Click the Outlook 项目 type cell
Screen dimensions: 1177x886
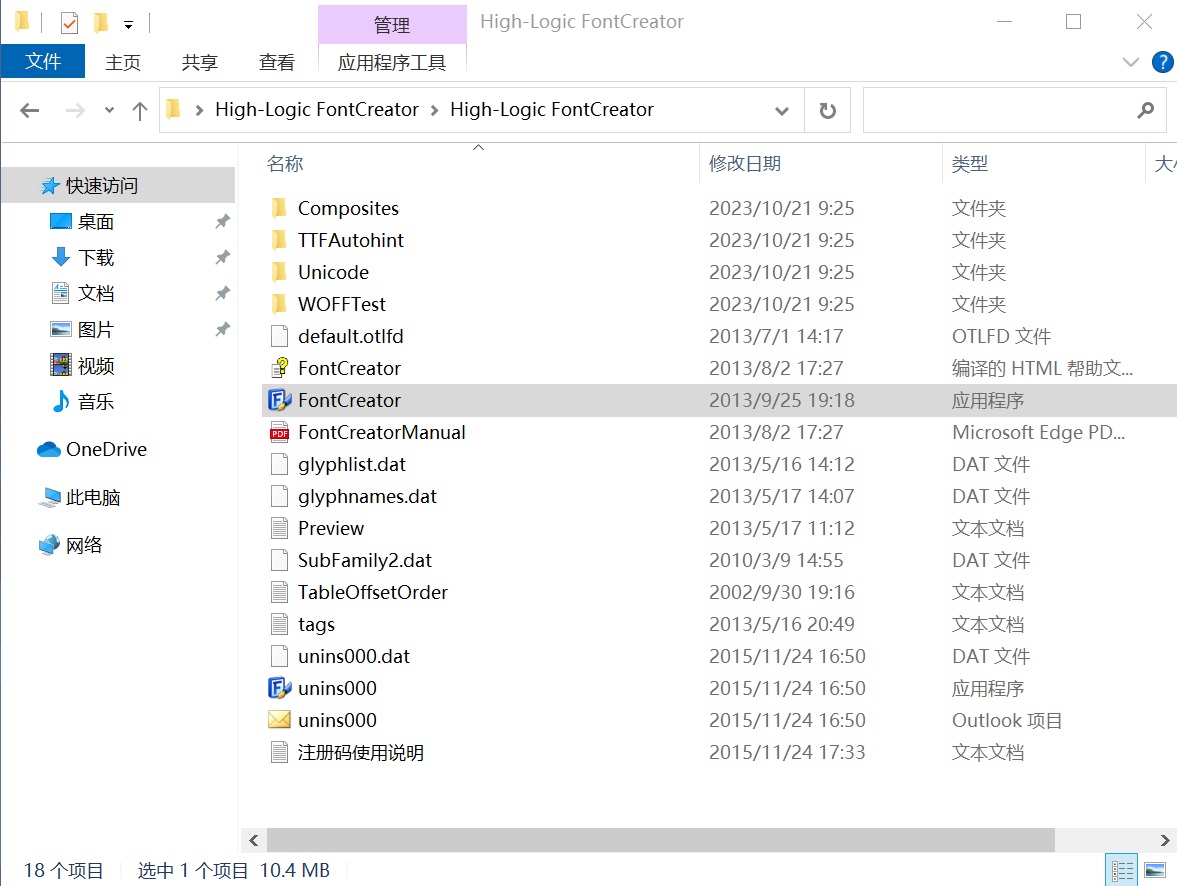point(1007,720)
